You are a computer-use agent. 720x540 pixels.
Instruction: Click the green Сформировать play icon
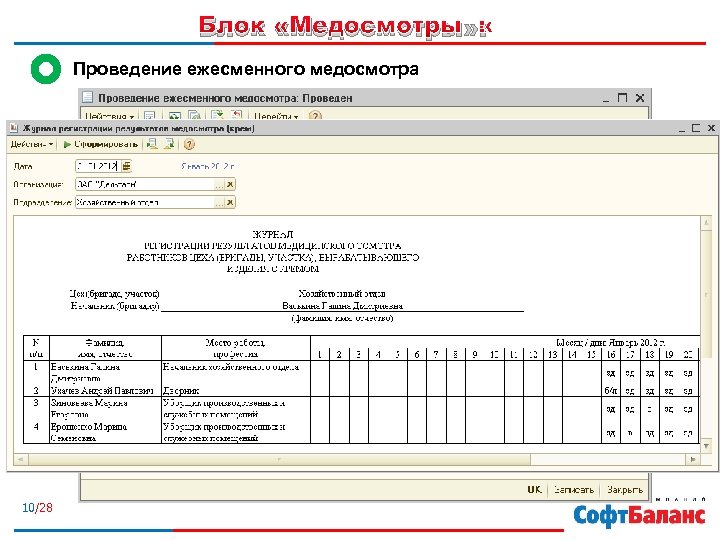click(67, 144)
